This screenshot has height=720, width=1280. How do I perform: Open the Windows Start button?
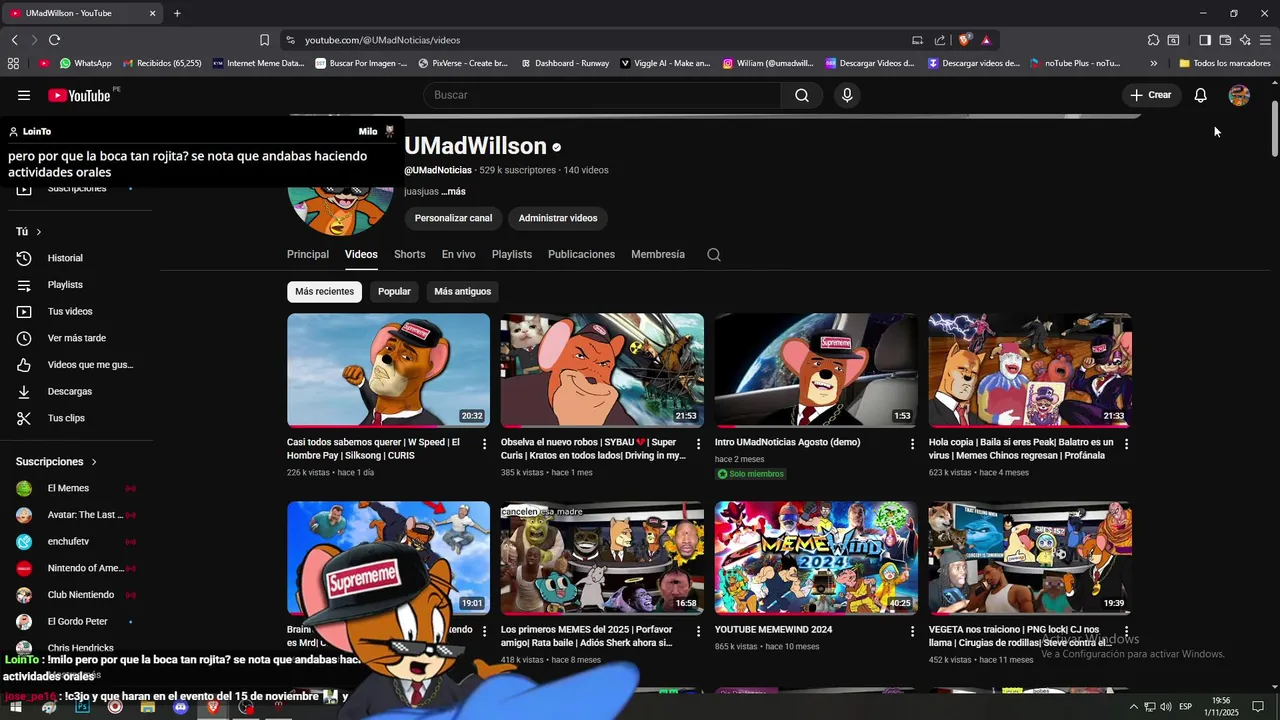click(14, 707)
